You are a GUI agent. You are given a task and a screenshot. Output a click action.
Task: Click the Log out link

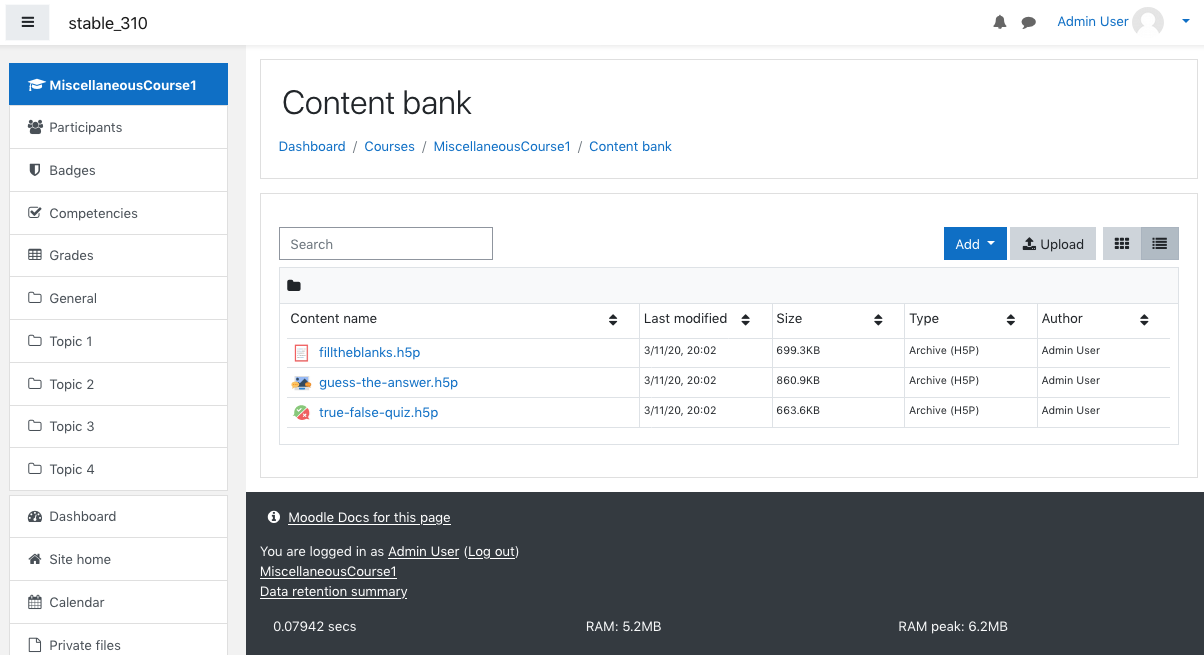(491, 551)
